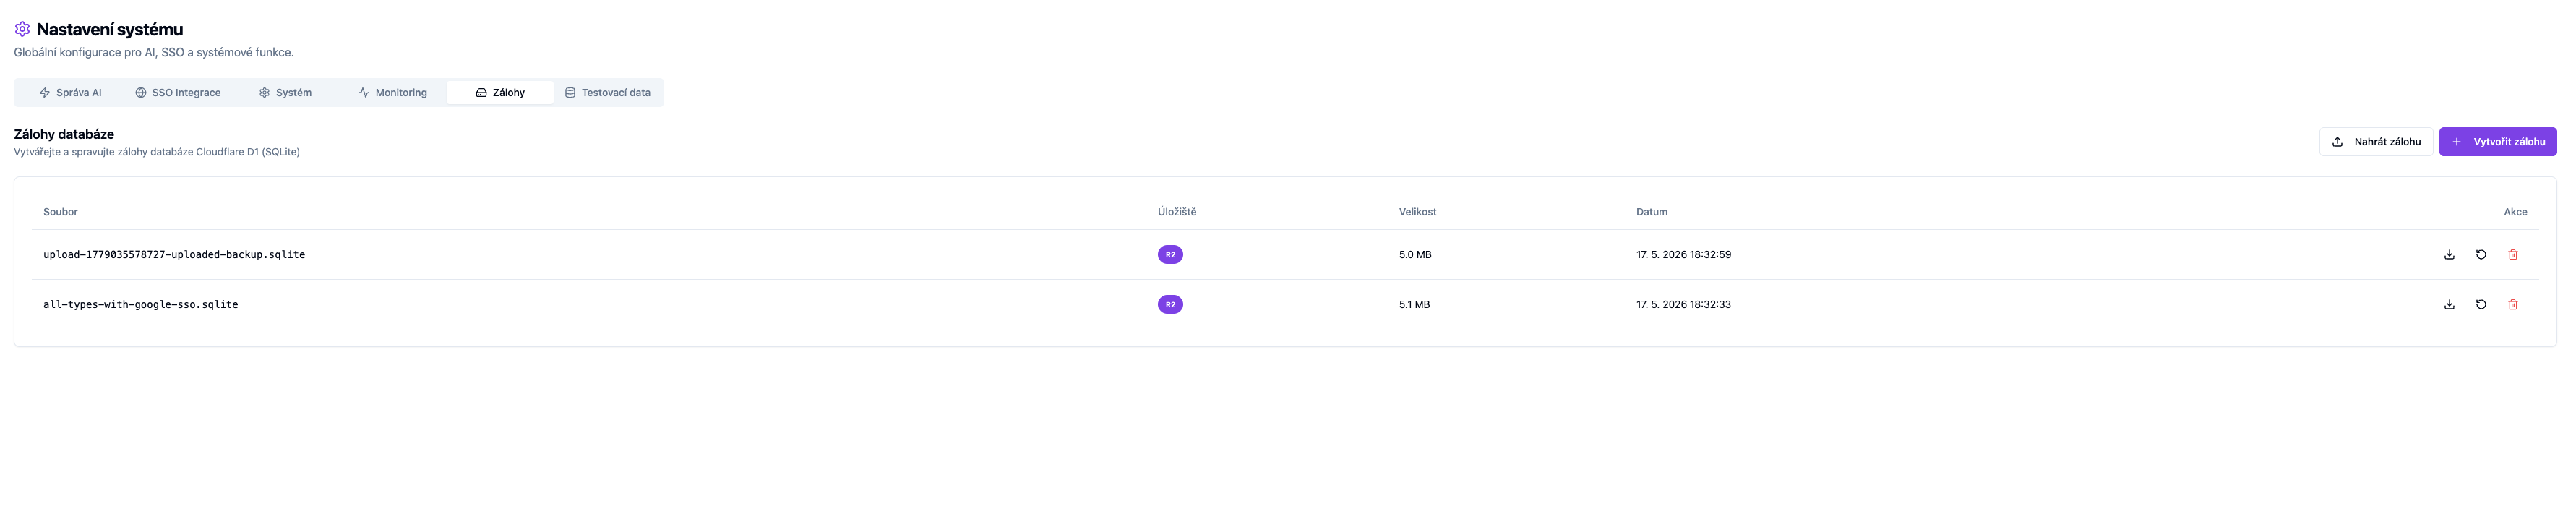The image size is (2576, 522).
Task: Click the Vytvořit zálohu button
Action: click(x=2497, y=142)
